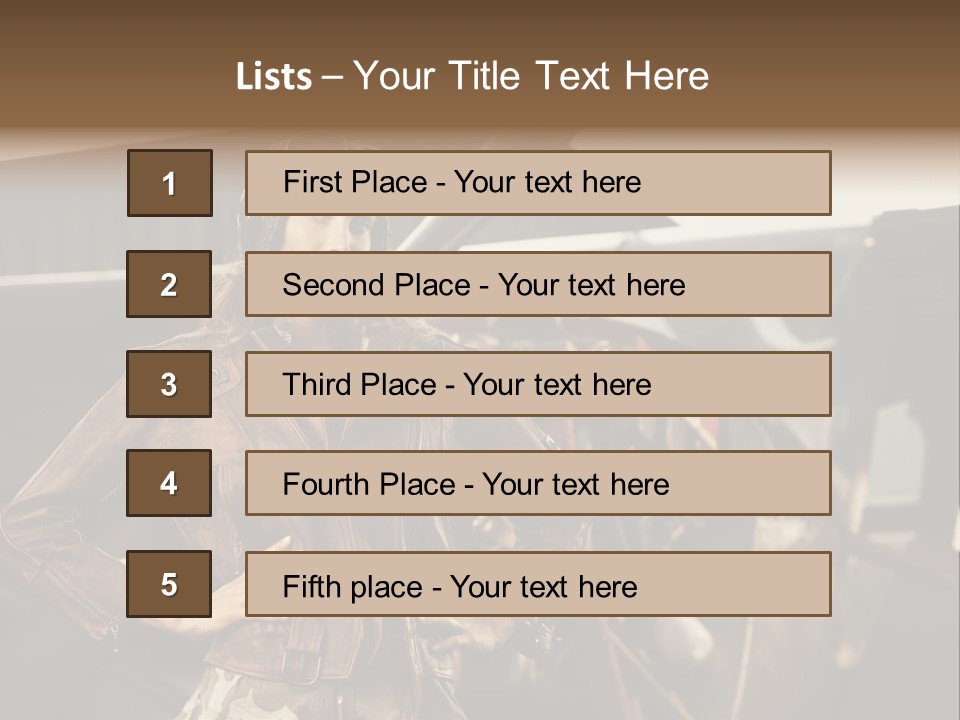Select the First Place text bar
960x720 pixels.
tap(538, 183)
